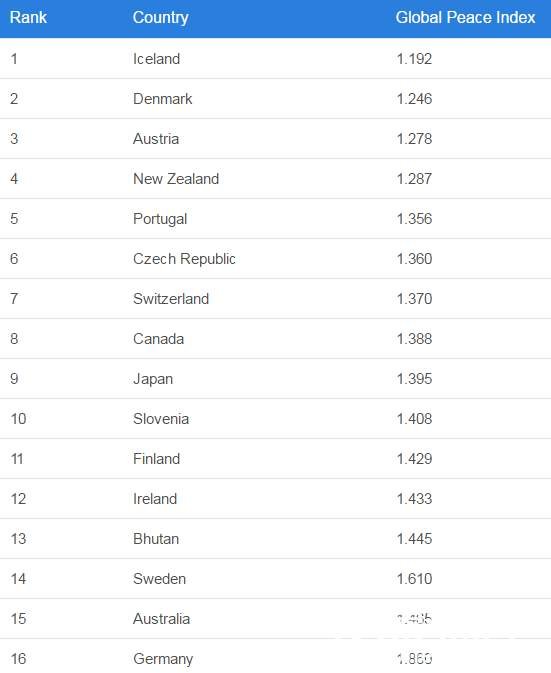Click the Germany country name

163,659
